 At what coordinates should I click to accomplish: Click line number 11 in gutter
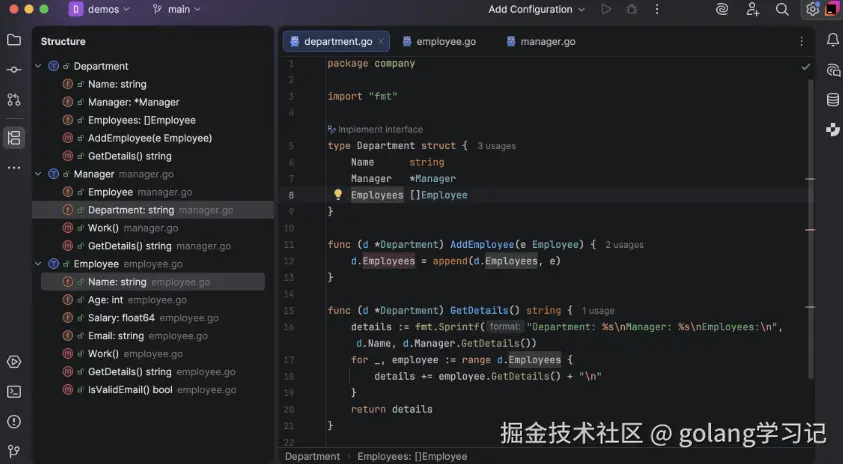pyautogui.click(x=289, y=245)
